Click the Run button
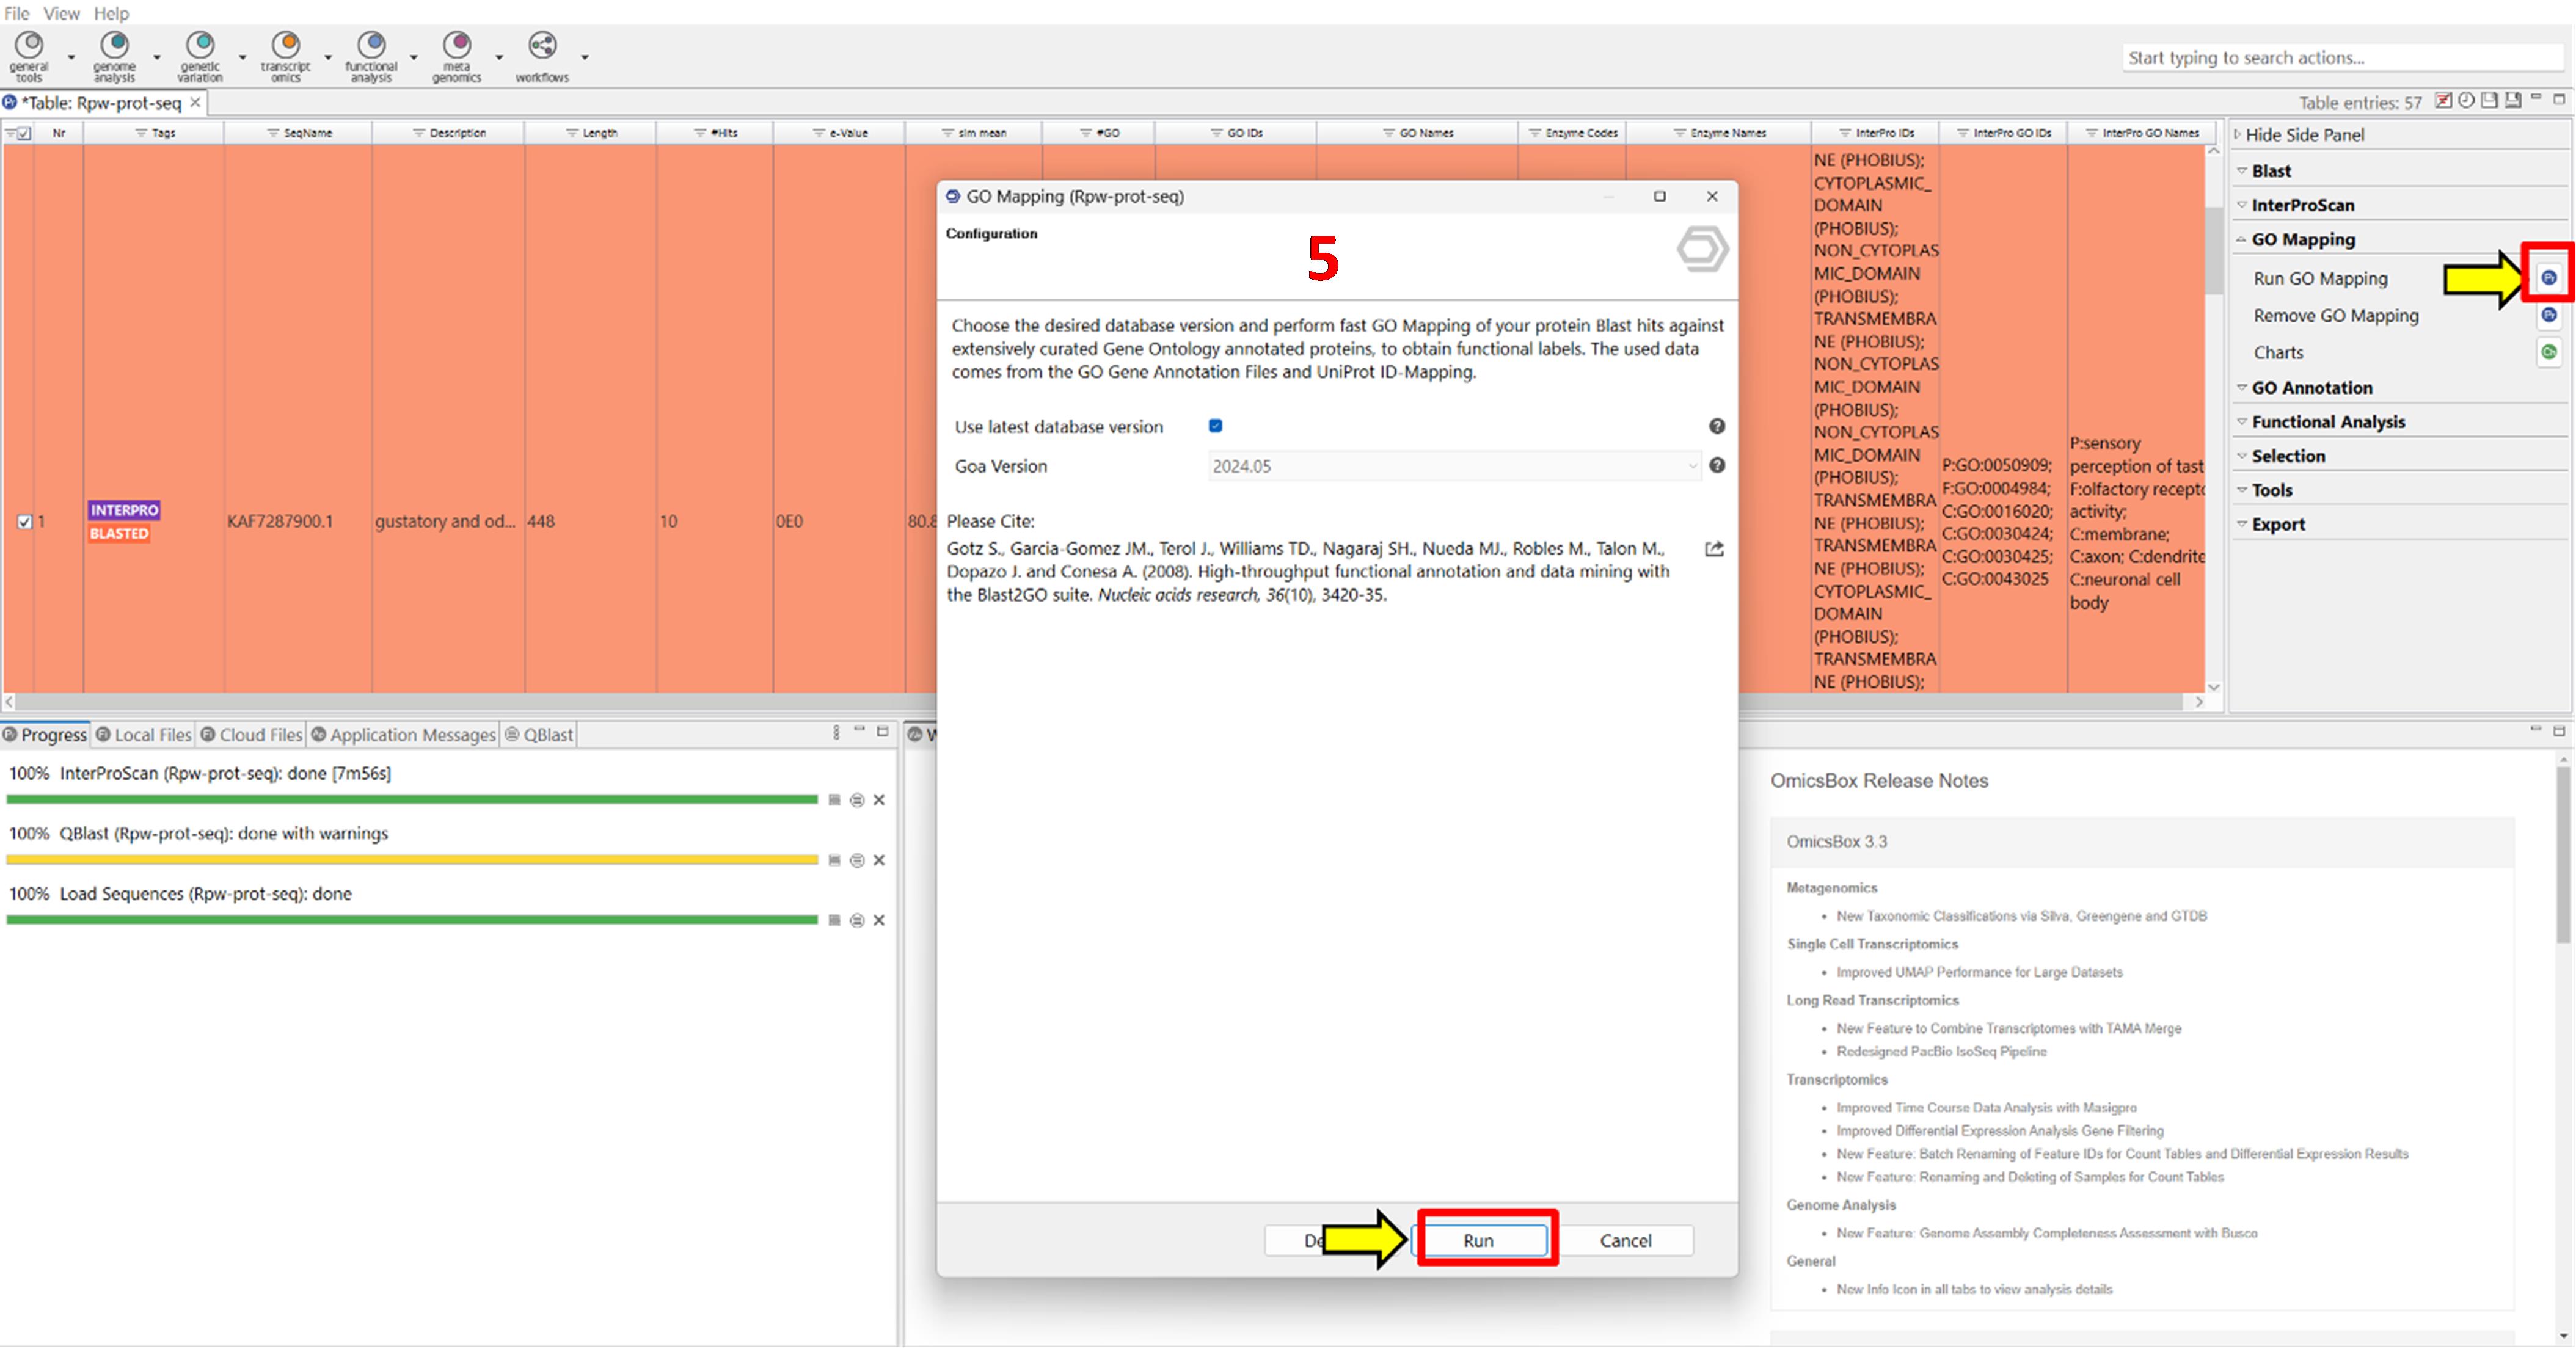Image resolution: width=2576 pixels, height=1360 pixels. pos(1478,1240)
